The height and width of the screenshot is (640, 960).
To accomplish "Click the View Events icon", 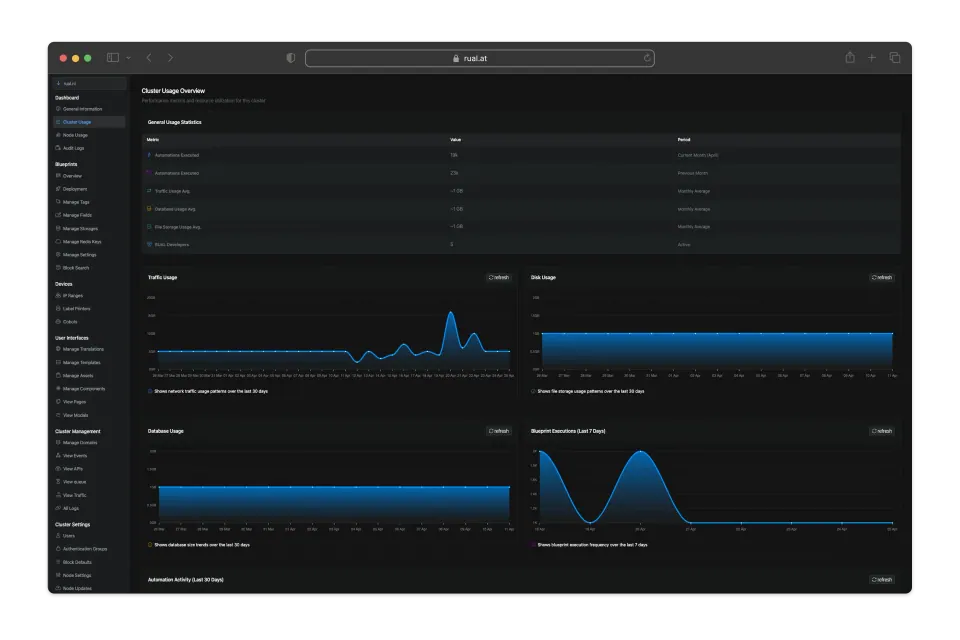I will click(x=58, y=456).
